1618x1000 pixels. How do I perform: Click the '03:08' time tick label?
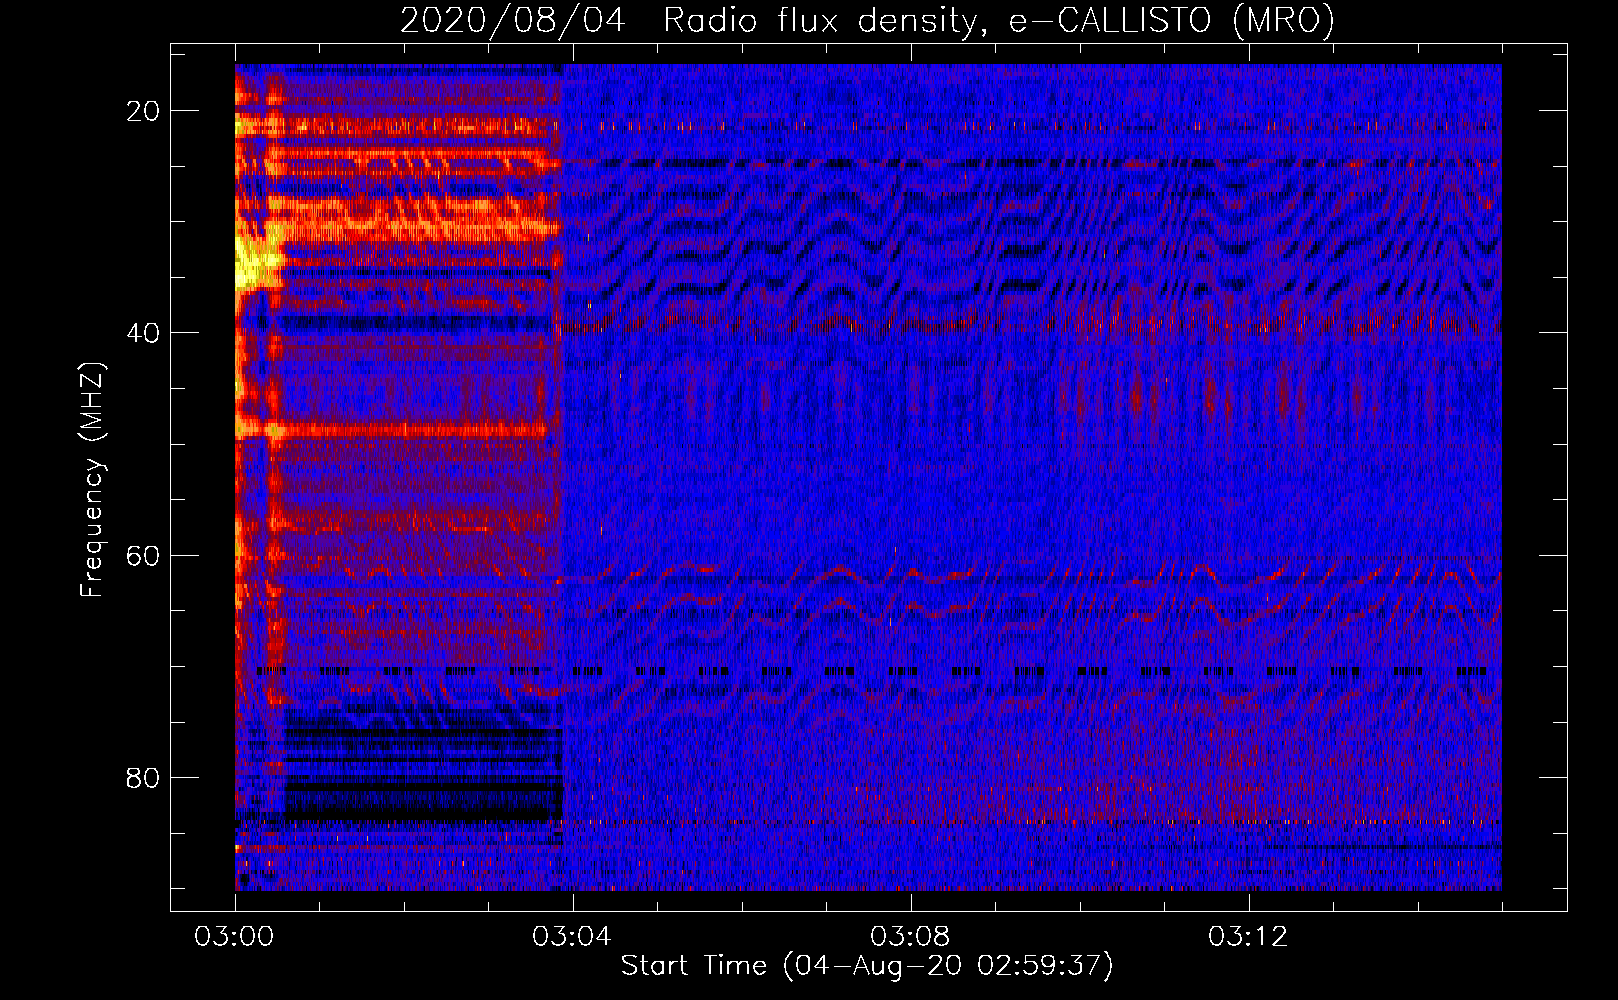[x=910, y=937]
